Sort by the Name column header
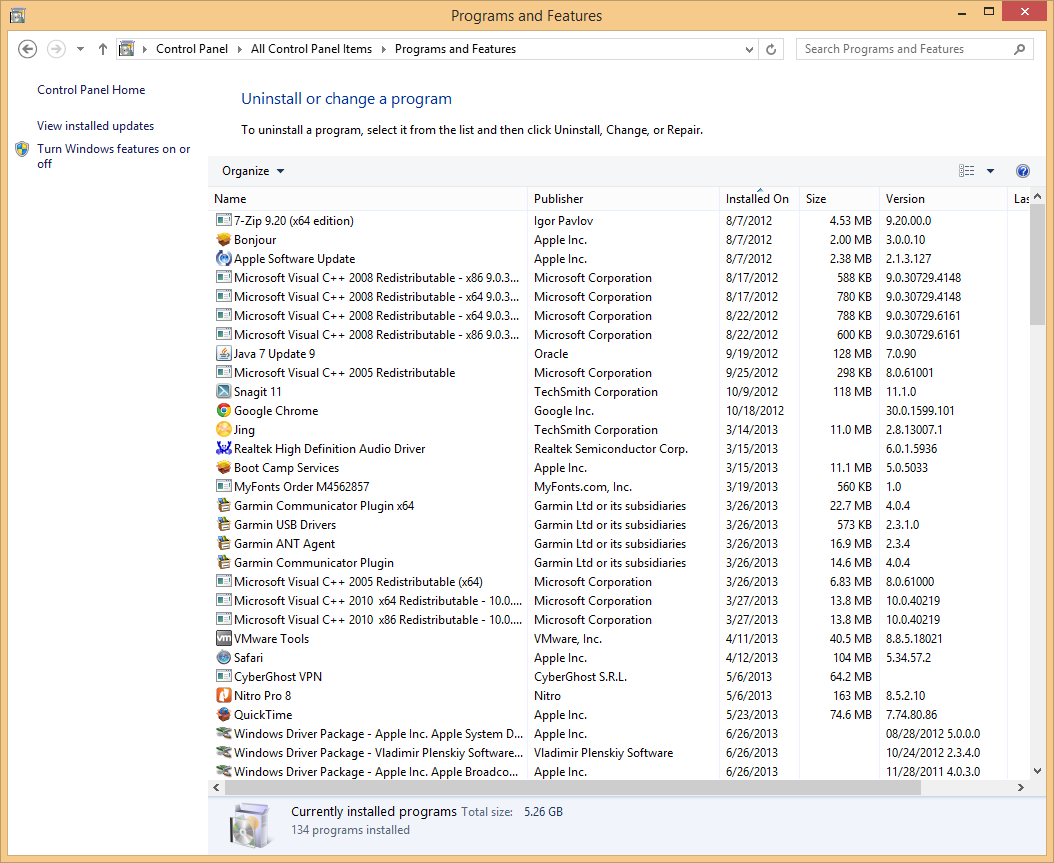The image size is (1054, 863). [368, 198]
